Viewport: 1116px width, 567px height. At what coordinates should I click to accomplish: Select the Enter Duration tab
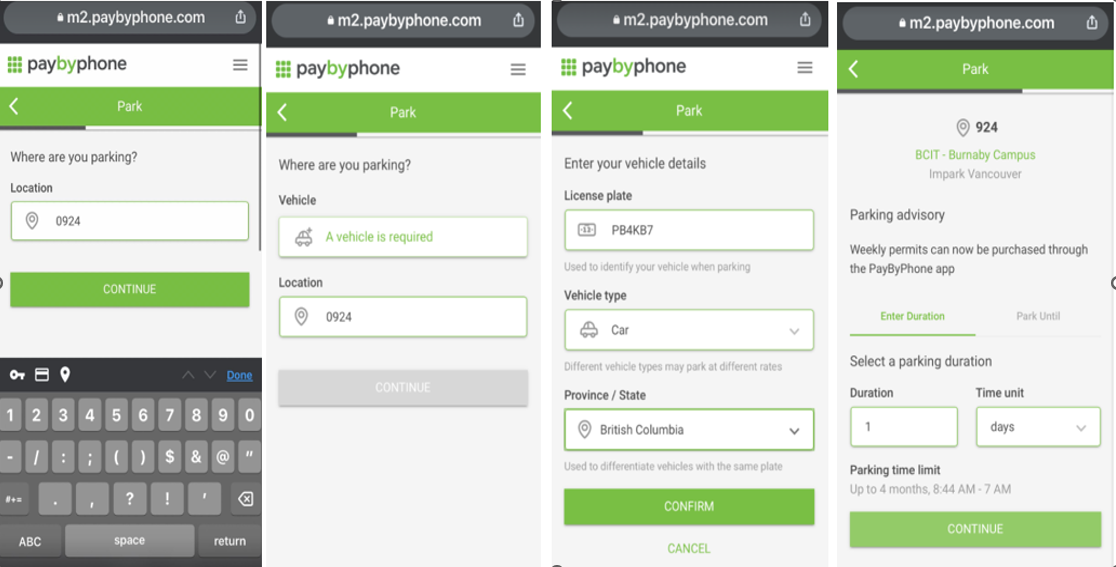[912, 316]
